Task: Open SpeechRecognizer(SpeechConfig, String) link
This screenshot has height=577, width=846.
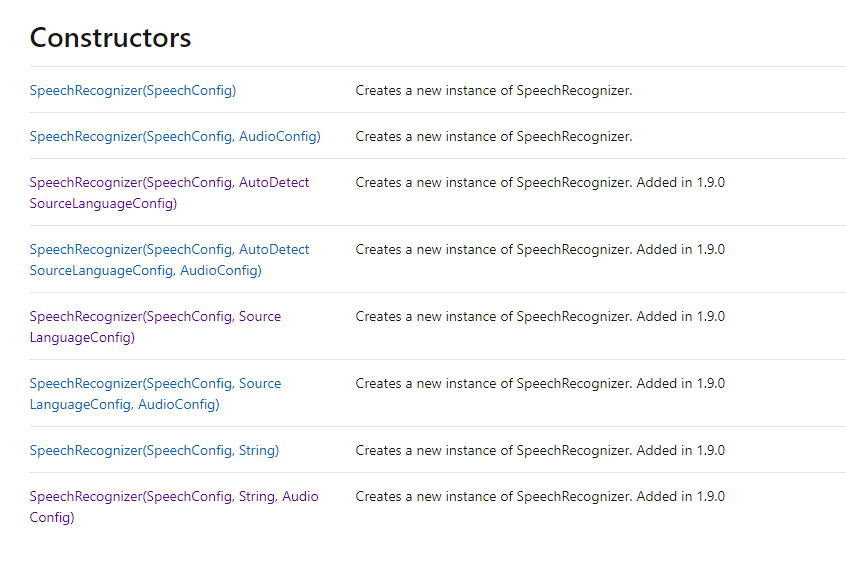Action: click(x=154, y=450)
